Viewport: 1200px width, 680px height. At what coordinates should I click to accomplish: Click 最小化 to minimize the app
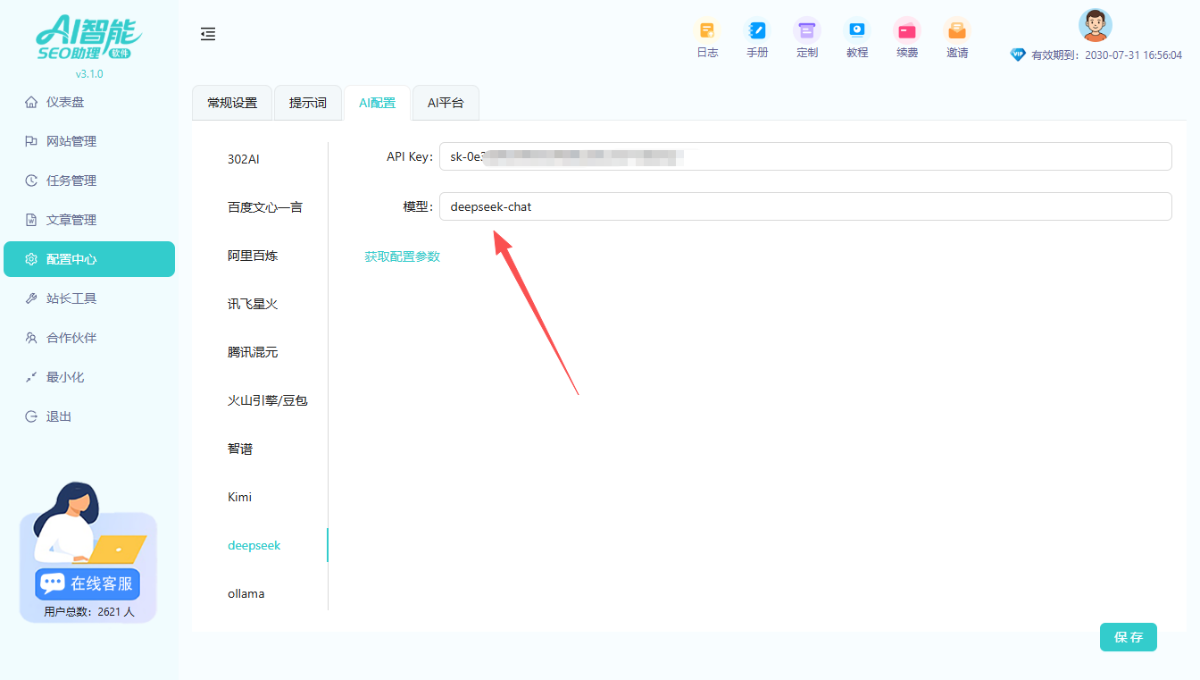point(89,377)
